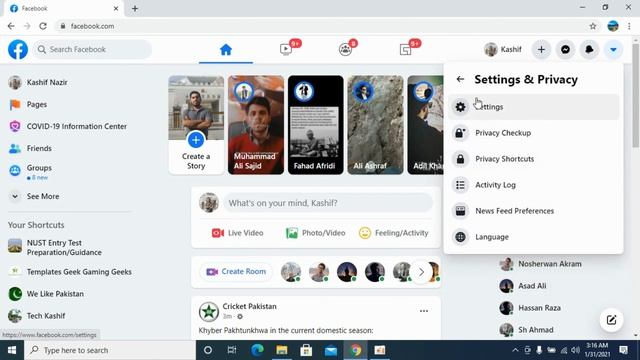Viewport: 640px width, 360px height.
Task: Open Kashif profile from top bar
Action: point(503,49)
